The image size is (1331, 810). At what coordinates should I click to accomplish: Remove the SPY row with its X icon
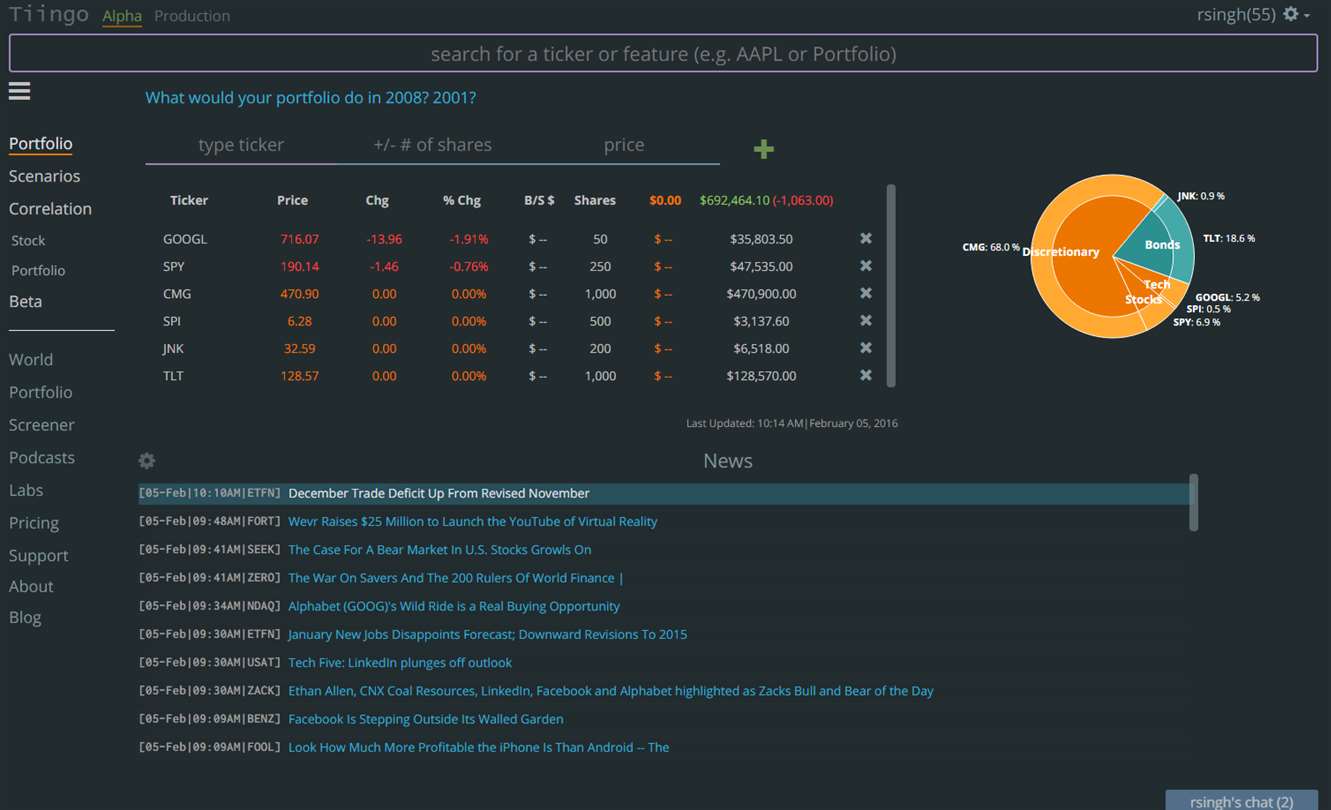(866, 266)
